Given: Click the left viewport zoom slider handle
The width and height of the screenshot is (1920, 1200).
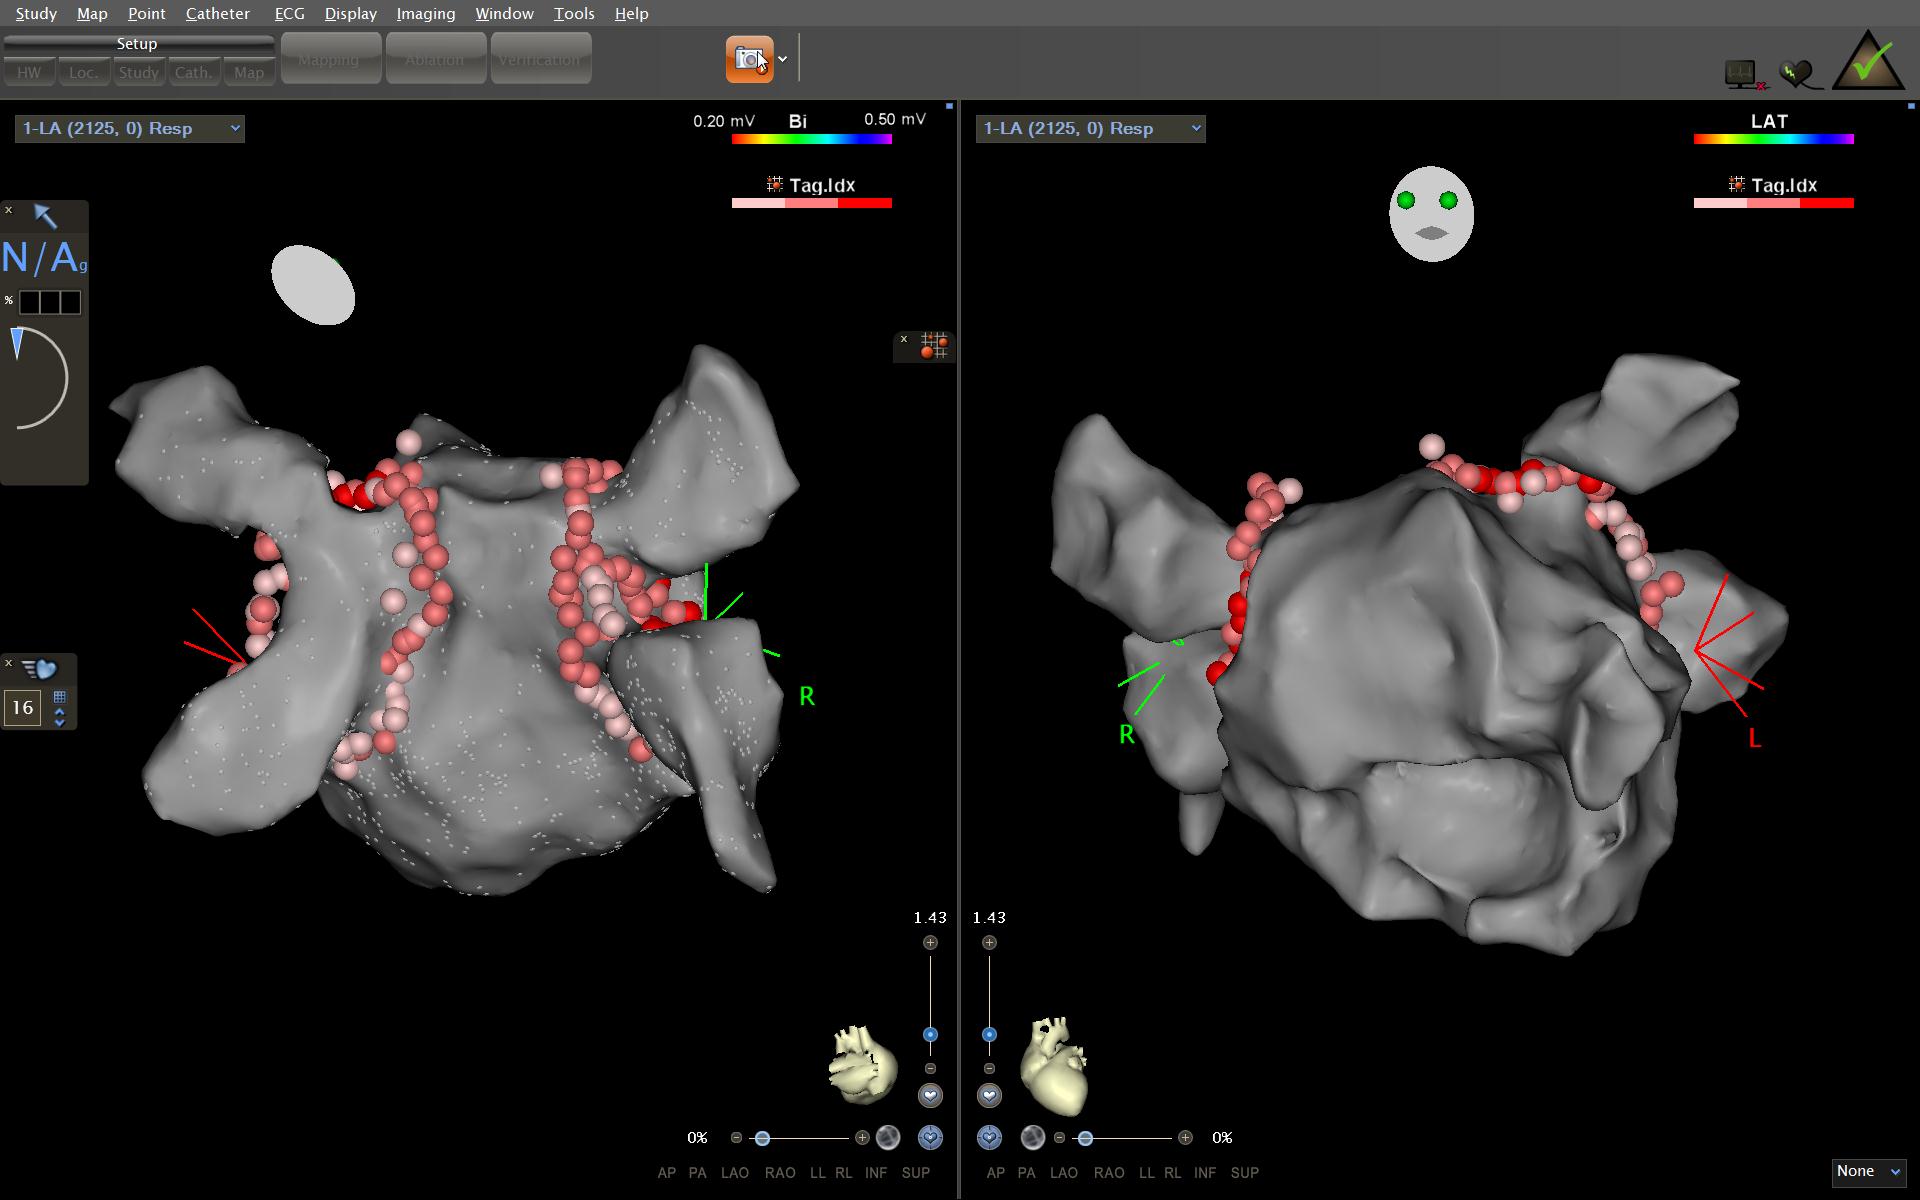Looking at the screenshot, I should [930, 1035].
